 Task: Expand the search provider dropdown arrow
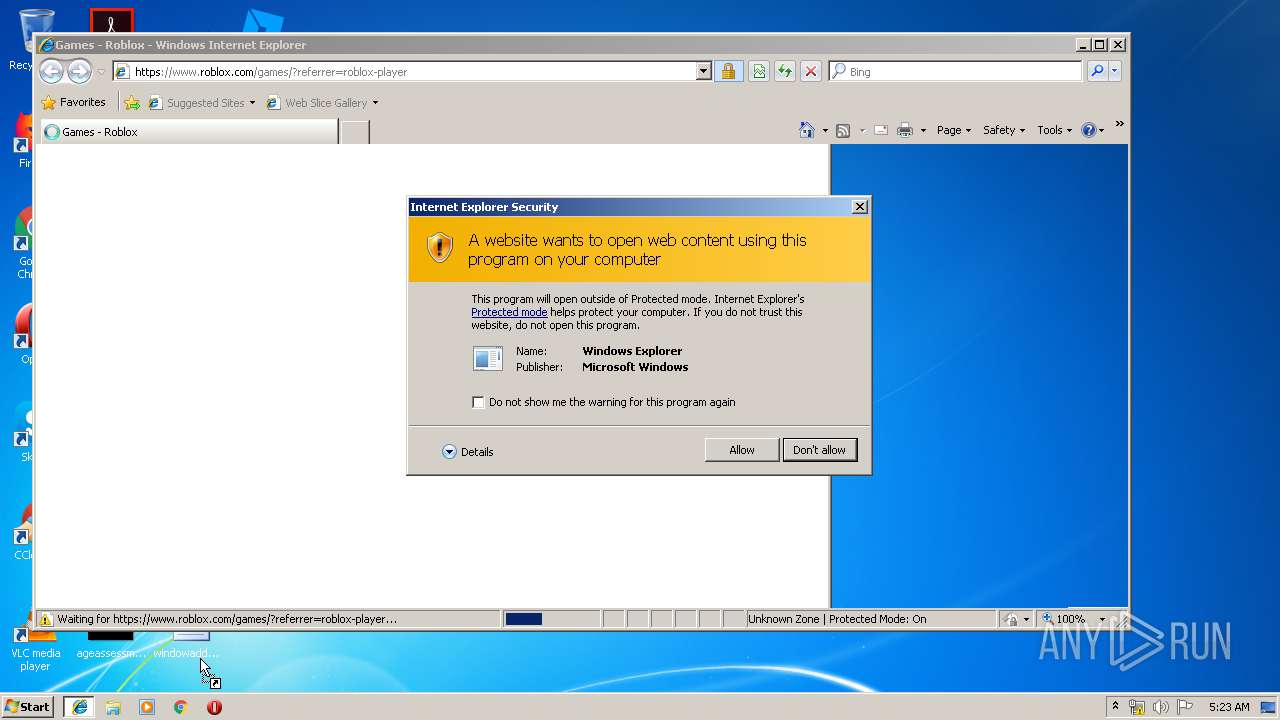(x=1115, y=71)
